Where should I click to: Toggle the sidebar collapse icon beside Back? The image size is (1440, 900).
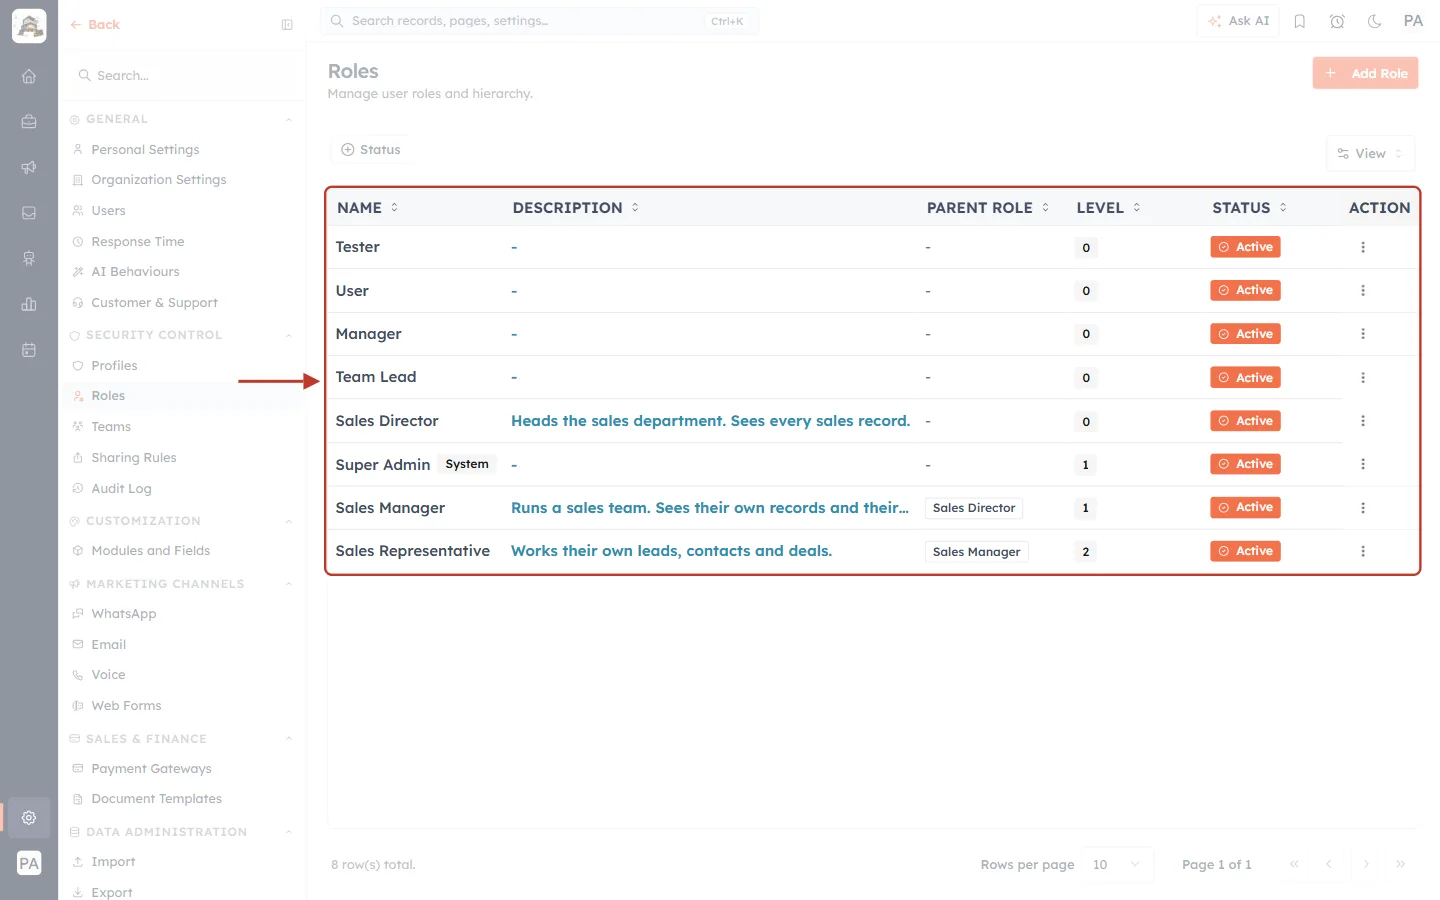click(287, 25)
